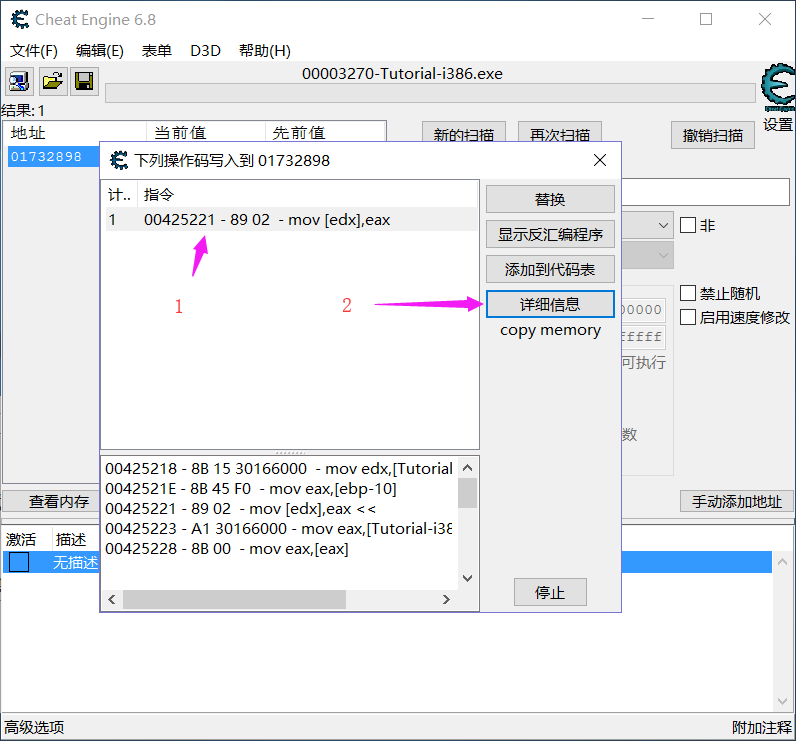Click the 地址 column header

[x=75, y=133]
